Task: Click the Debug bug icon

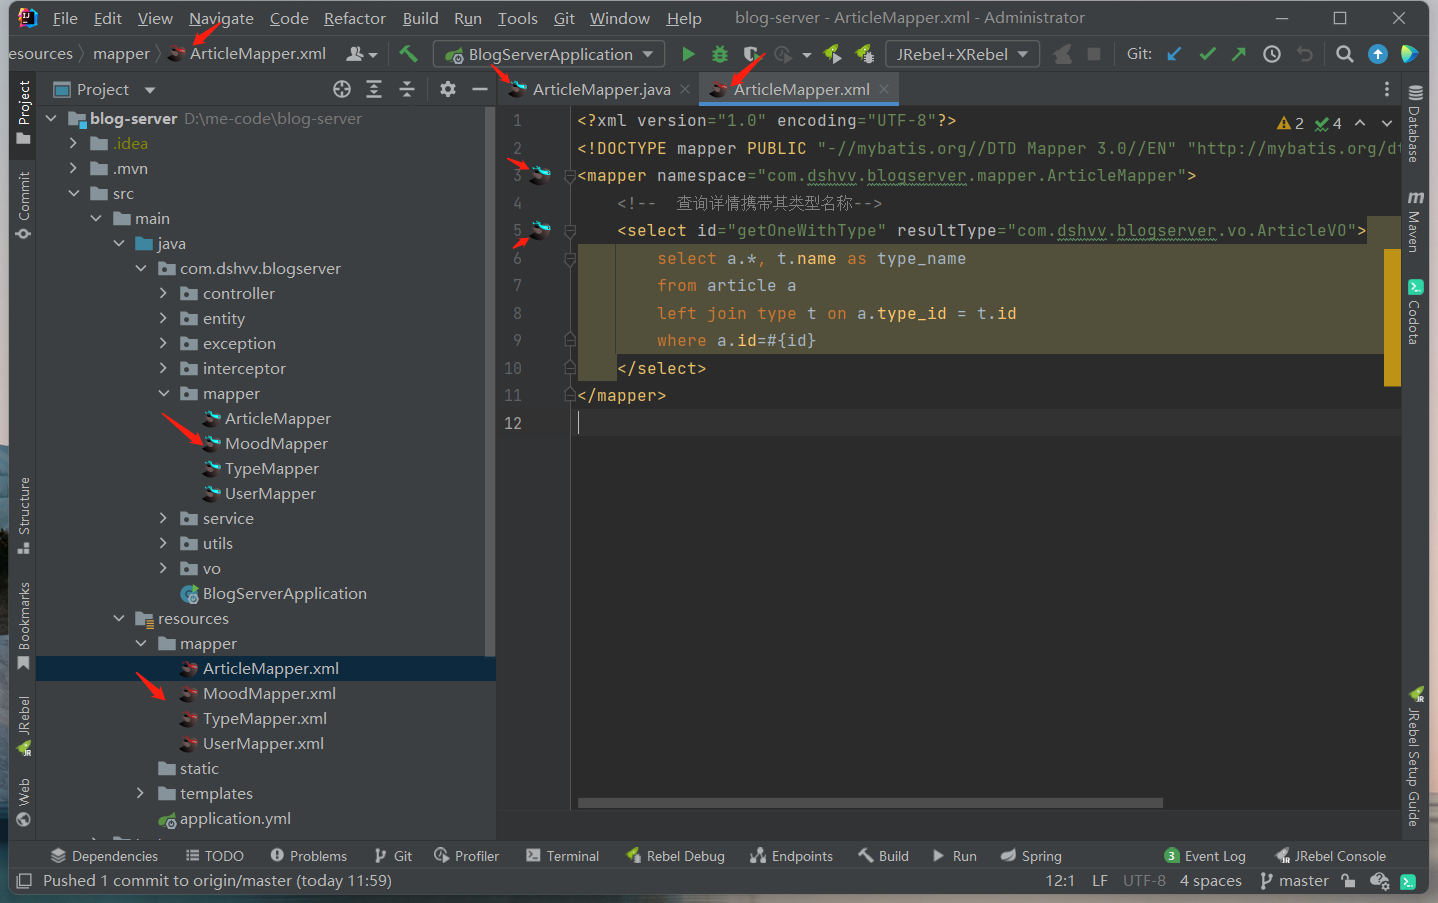Action: coord(719,54)
